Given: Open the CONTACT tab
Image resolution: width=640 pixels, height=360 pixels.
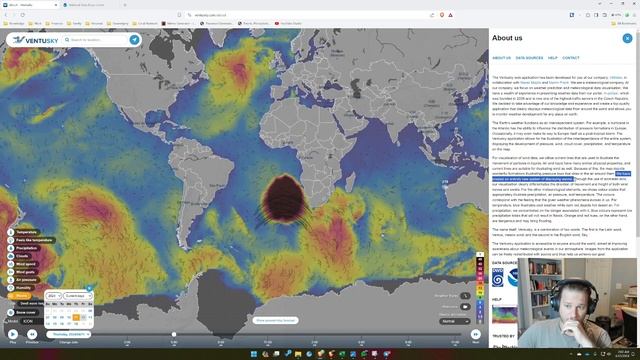Looking at the screenshot, I should tap(571, 58).
